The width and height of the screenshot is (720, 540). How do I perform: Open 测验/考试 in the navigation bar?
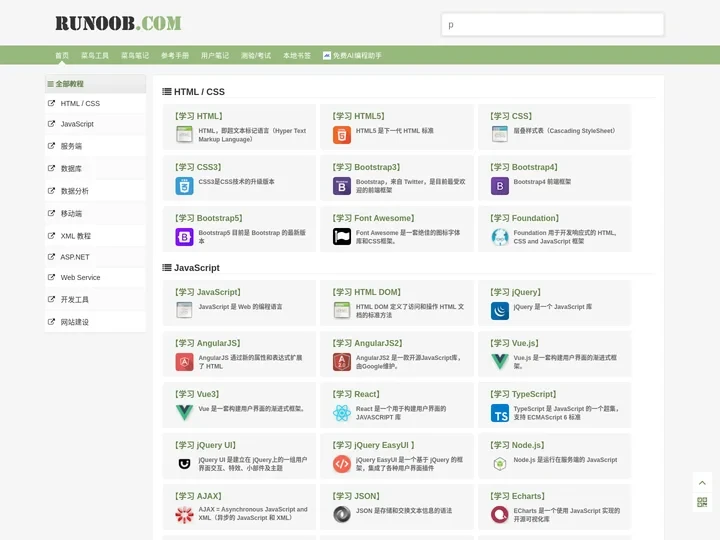pos(256,56)
